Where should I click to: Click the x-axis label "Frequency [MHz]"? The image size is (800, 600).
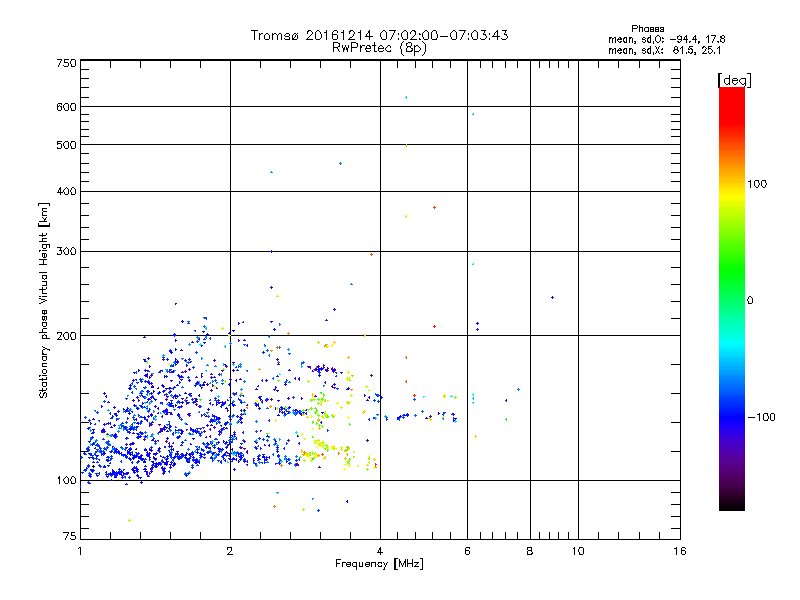[x=379, y=564]
